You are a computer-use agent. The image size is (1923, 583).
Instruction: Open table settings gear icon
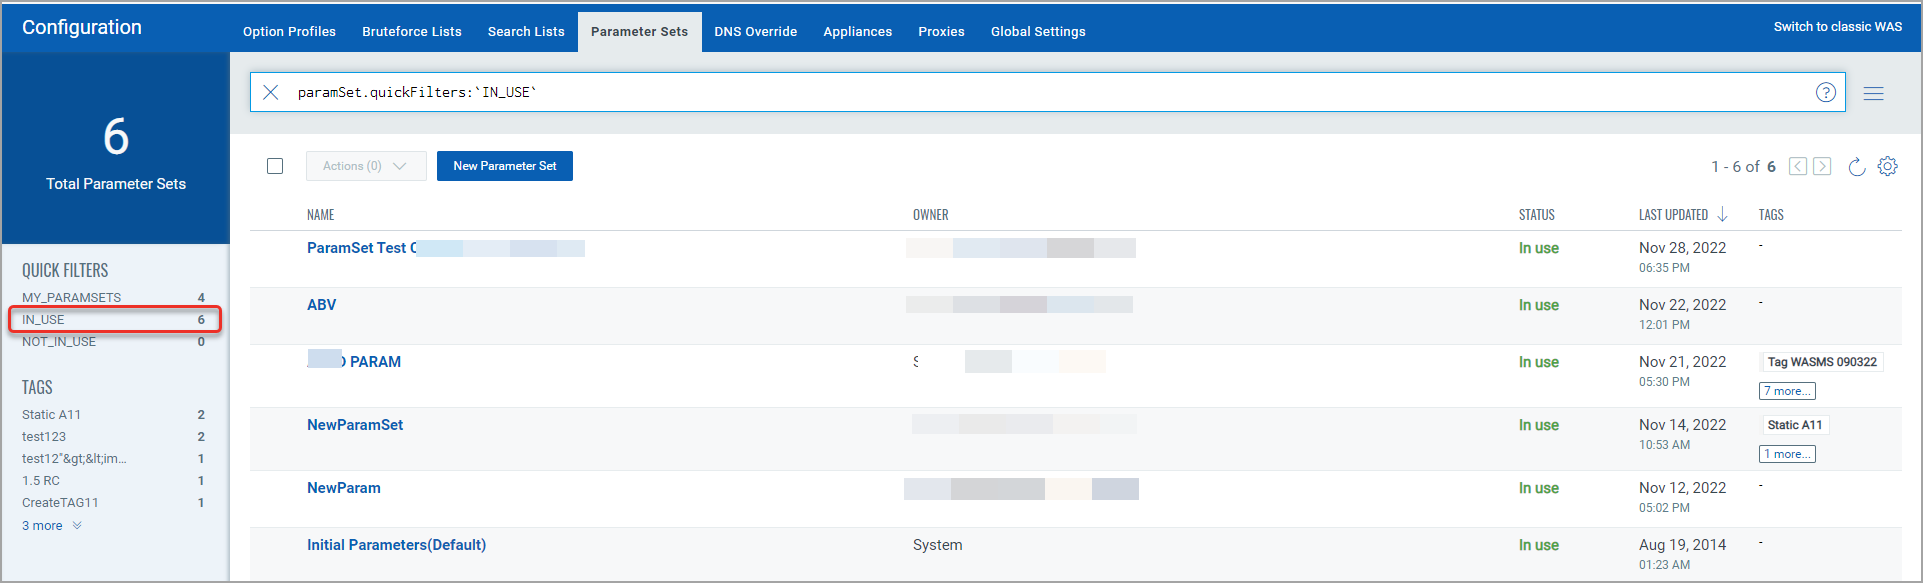tap(1887, 166)
